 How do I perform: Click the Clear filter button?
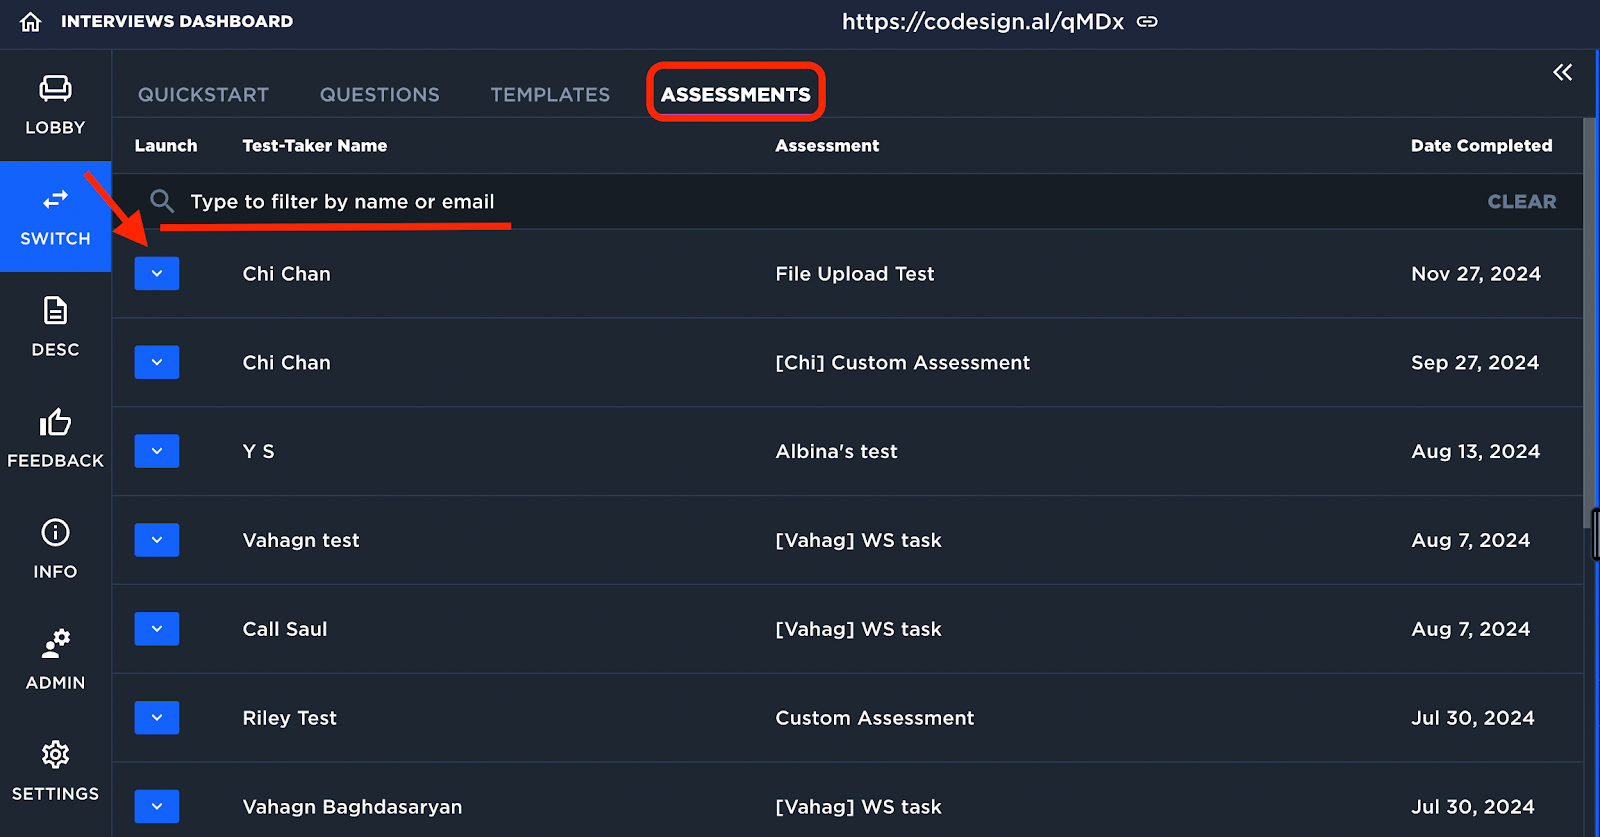point(1522,201)
